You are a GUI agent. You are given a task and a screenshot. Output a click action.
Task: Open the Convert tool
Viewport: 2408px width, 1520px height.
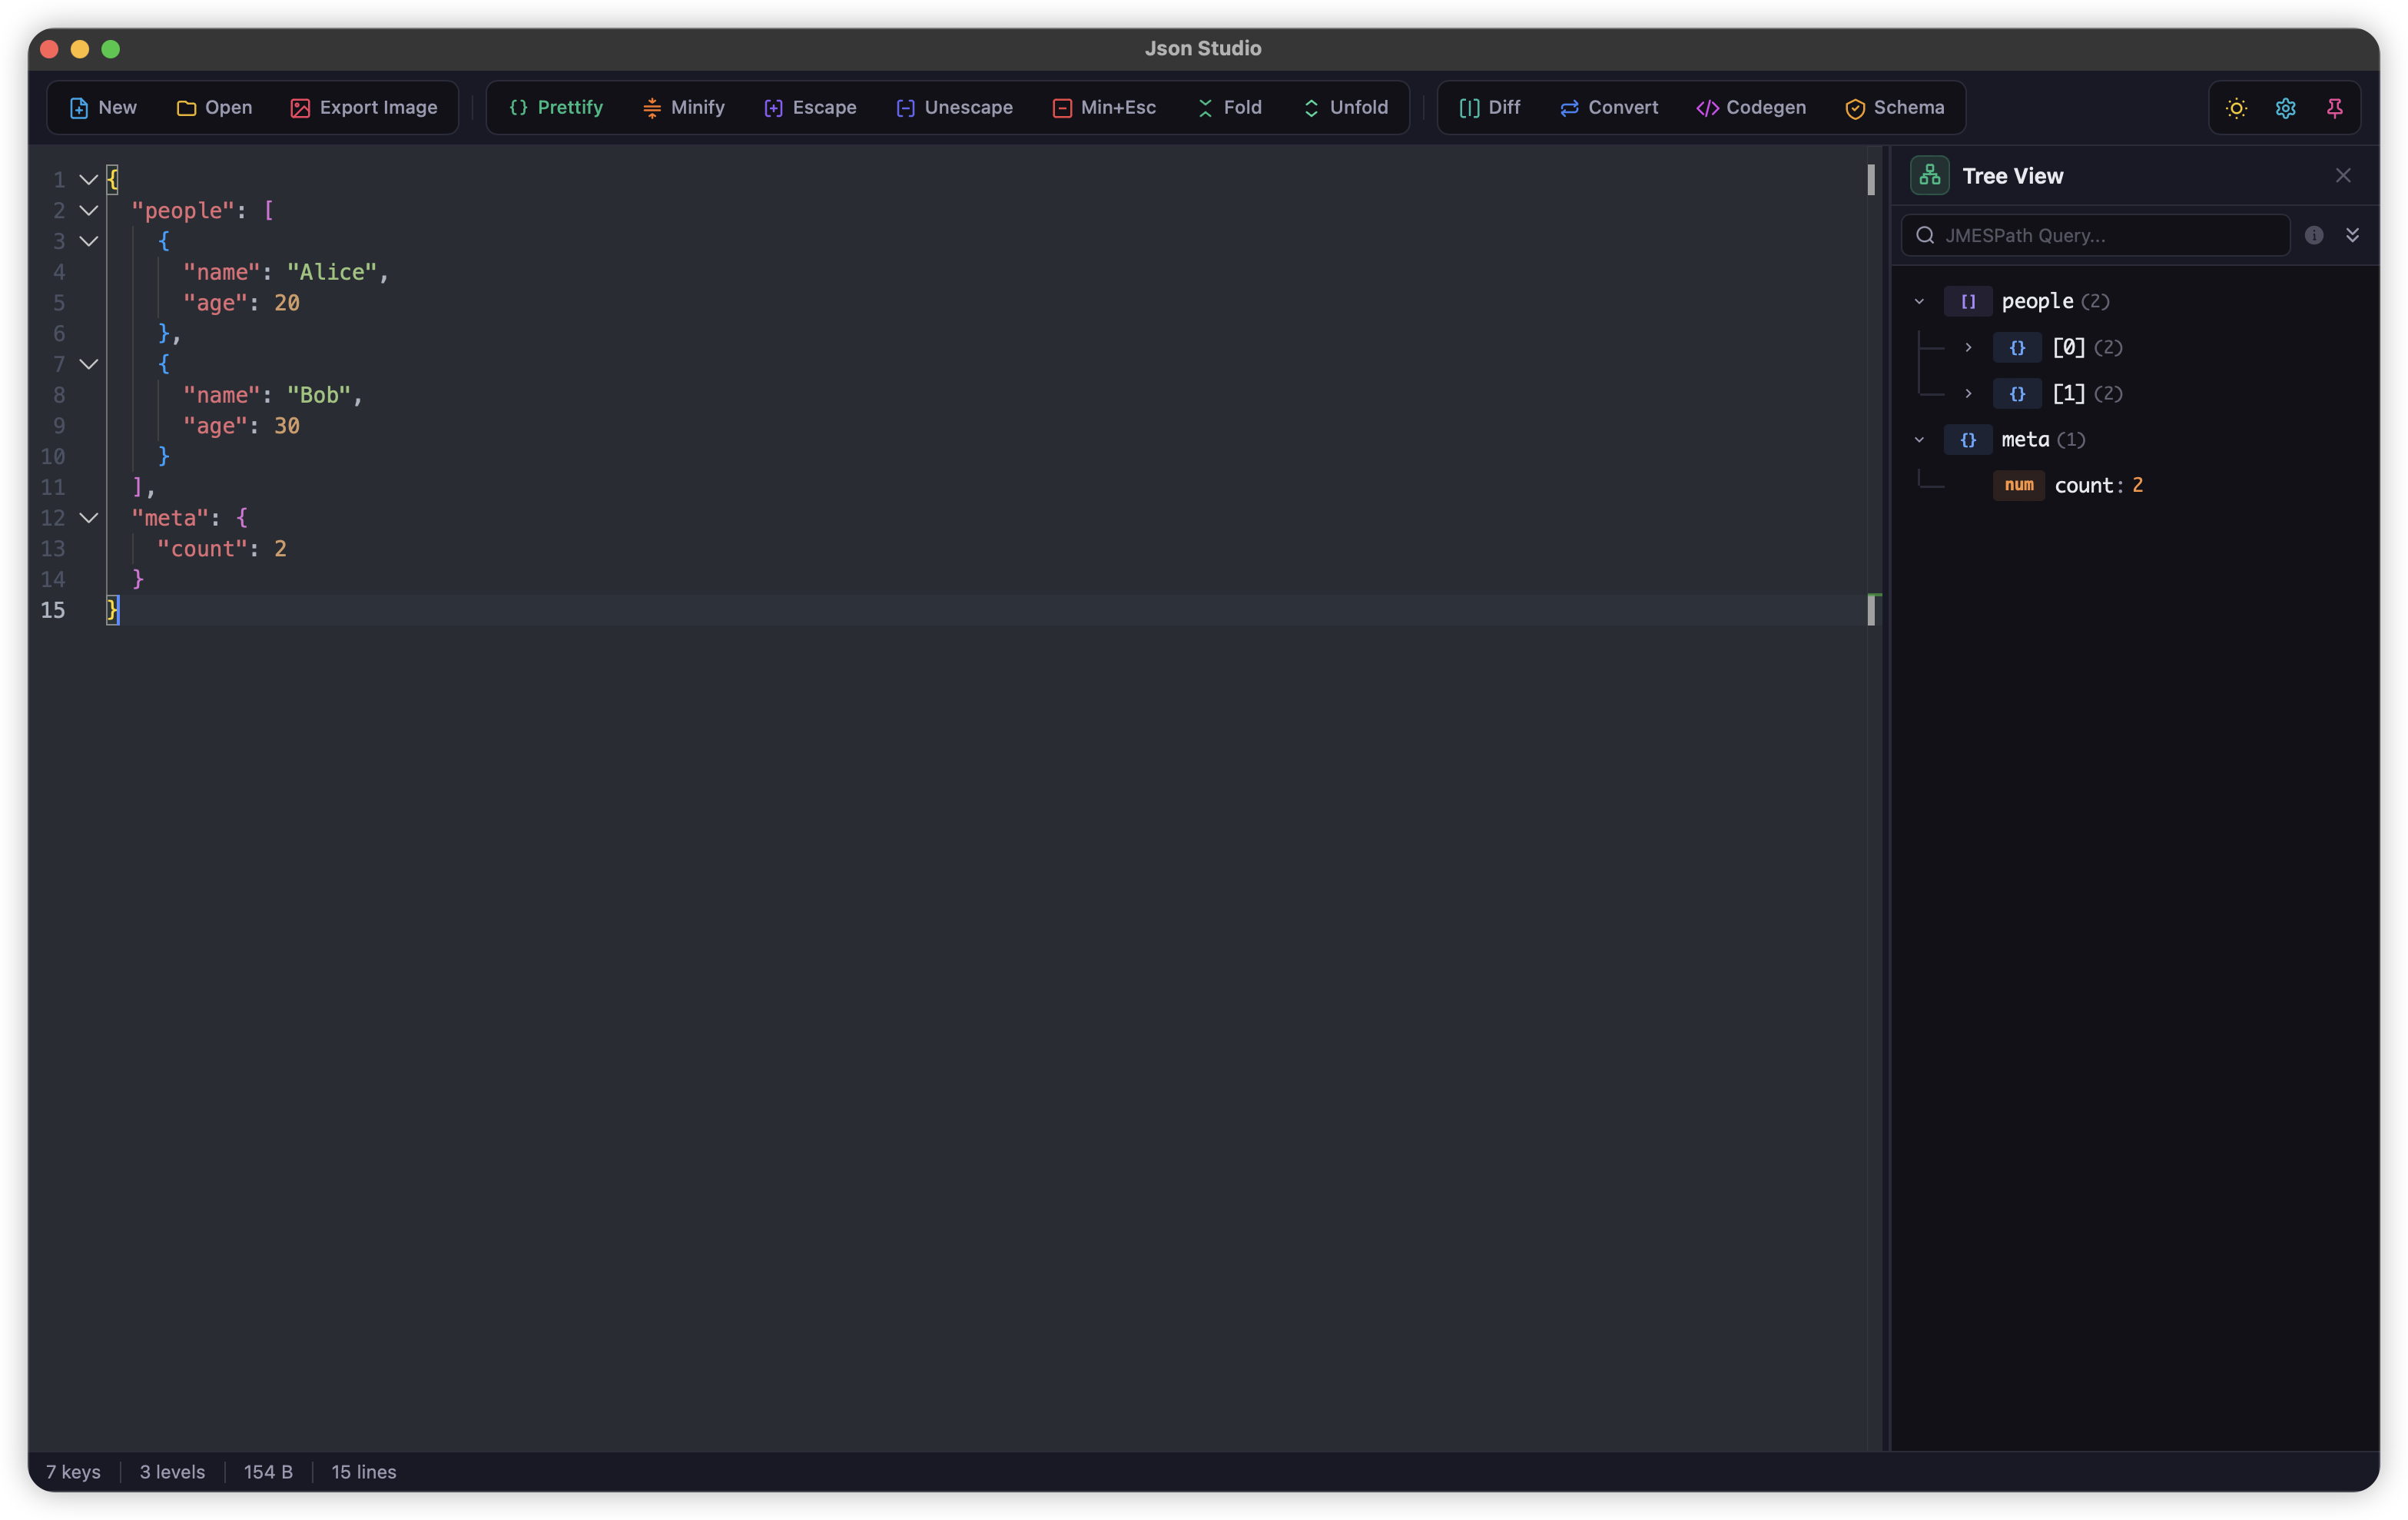tap(1608, 107)
